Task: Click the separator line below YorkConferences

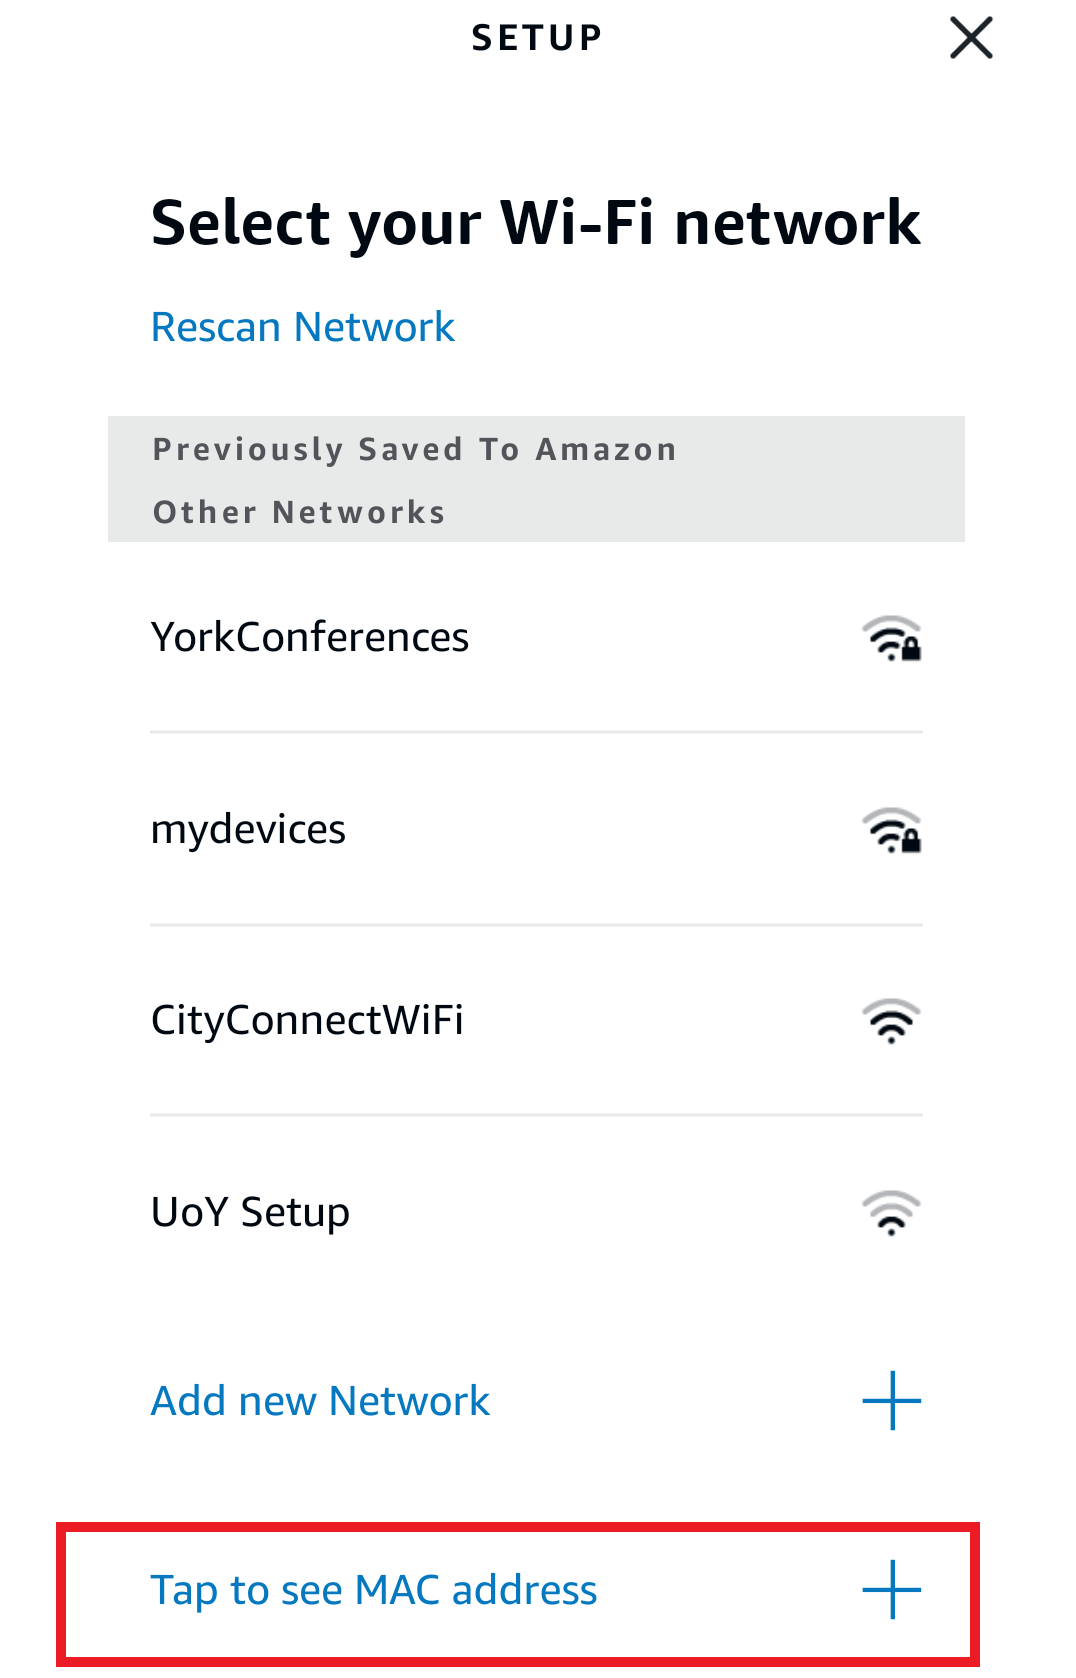Action: click(536, 732)
